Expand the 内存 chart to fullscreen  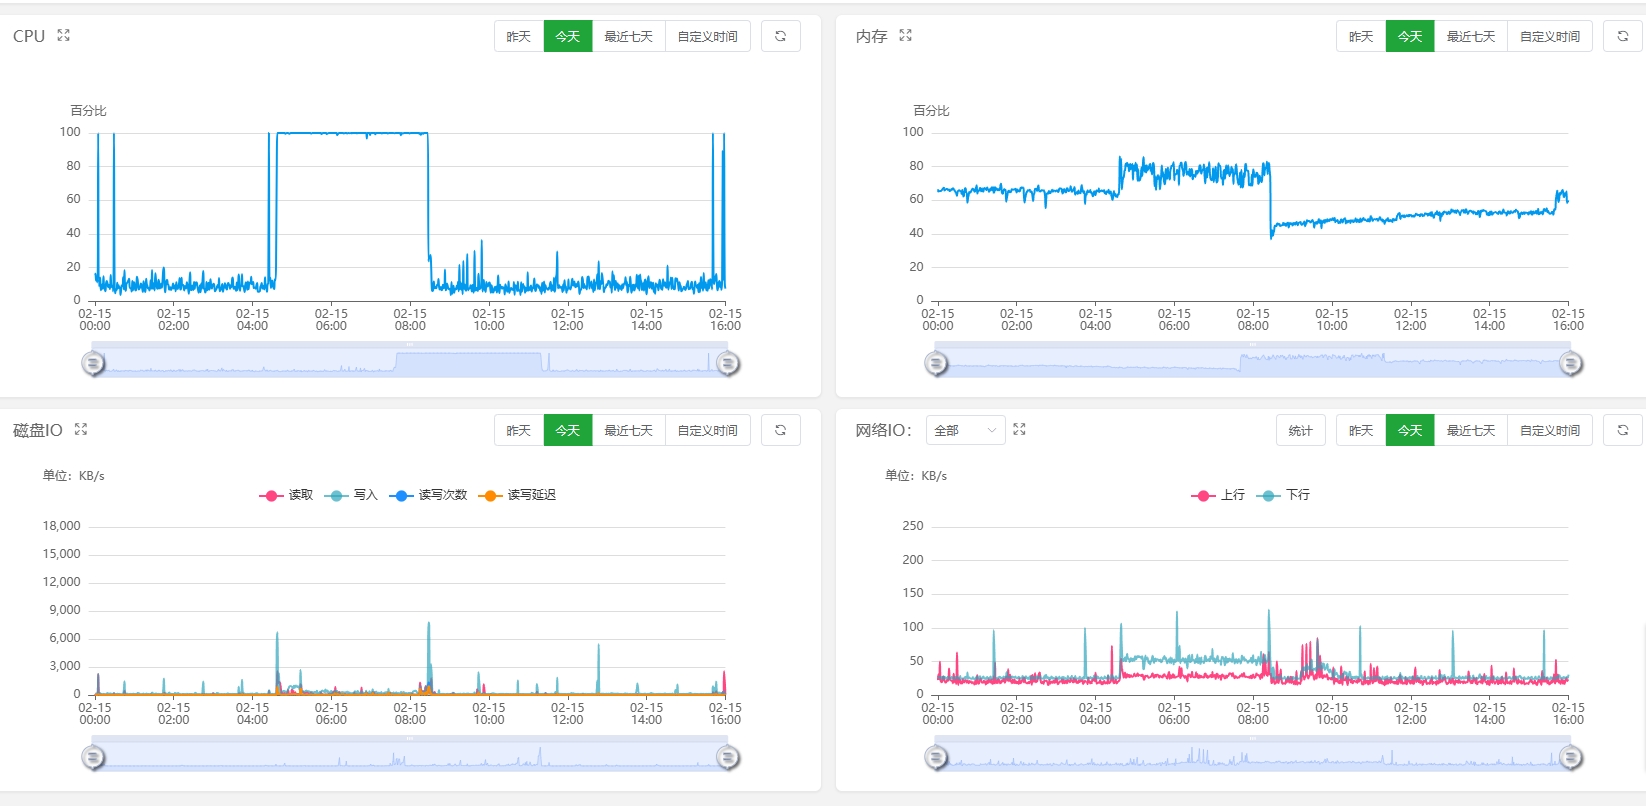pyautogui.click(x=906, y=35)
